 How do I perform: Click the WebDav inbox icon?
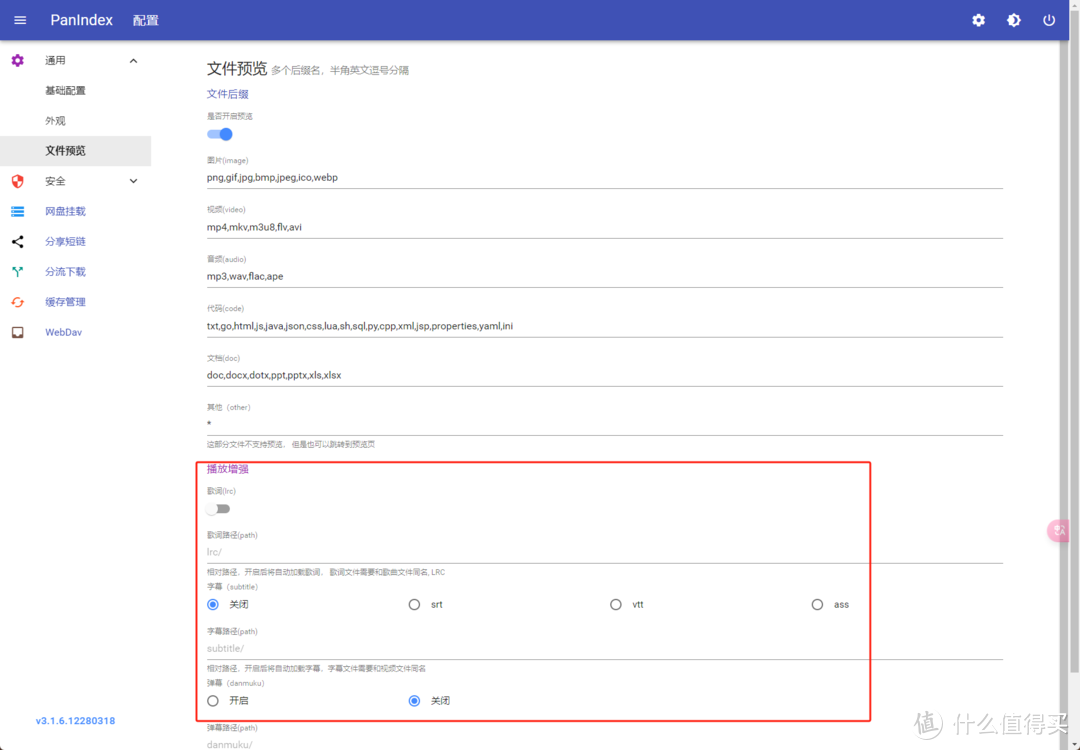pos(17,332)
